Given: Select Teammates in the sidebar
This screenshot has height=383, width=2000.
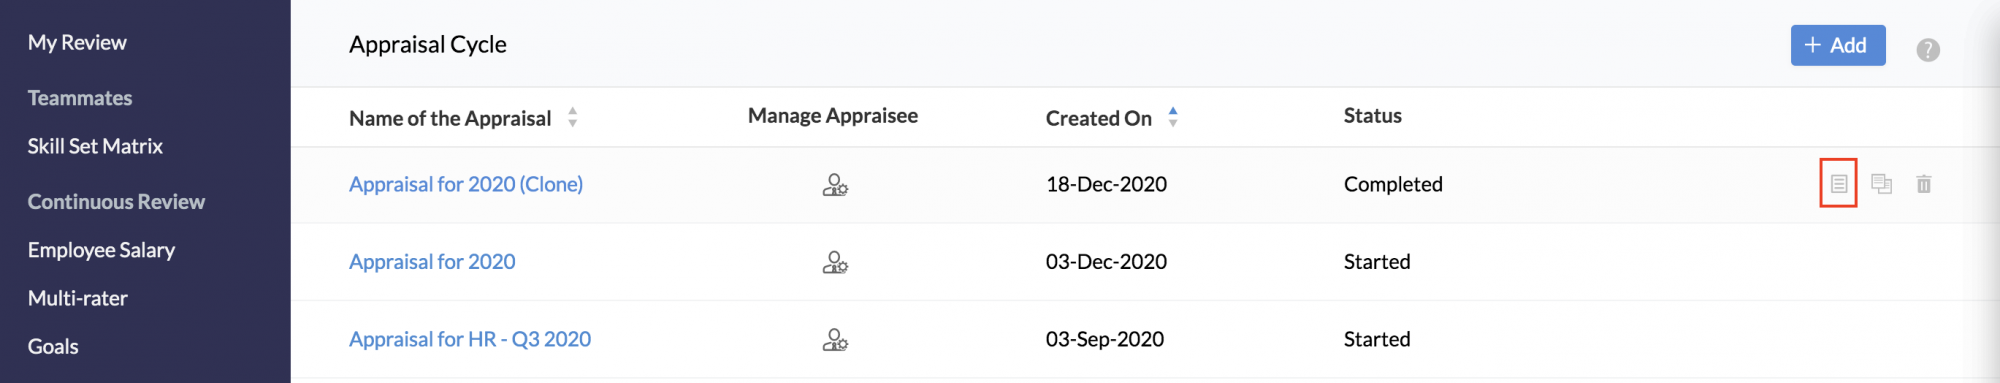Looking at the screenshot, I should tap(80, 98).
